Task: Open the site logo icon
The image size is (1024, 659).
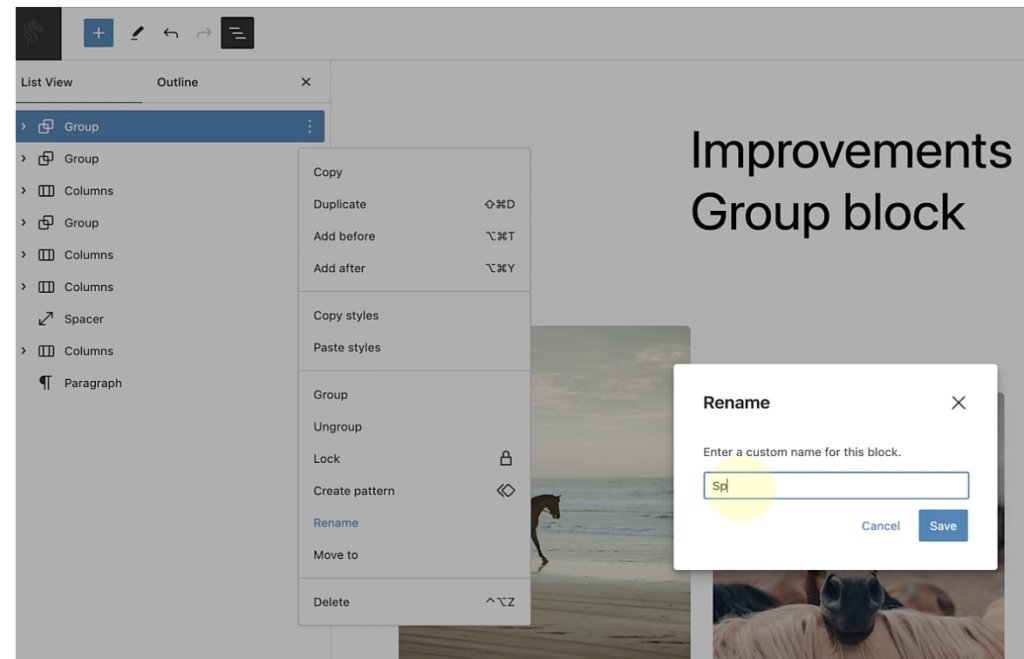Action: (38, 33)
